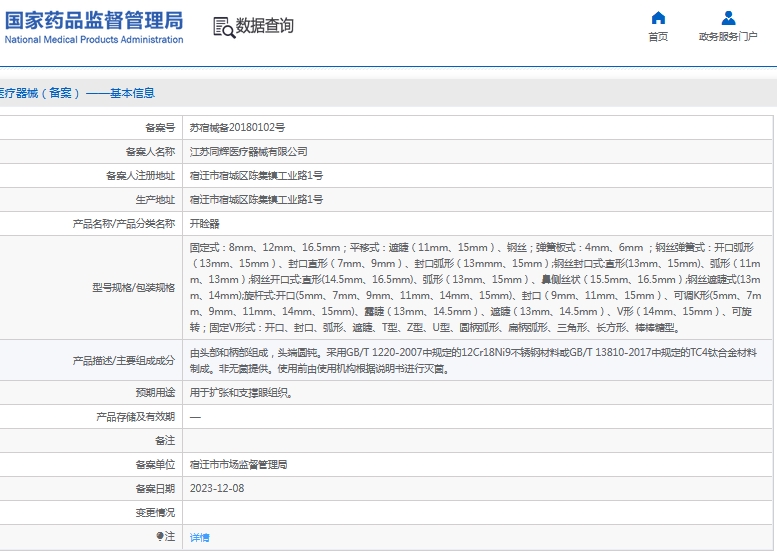Click the 备案日期 row label
Image resolution: width=777 pixels, height=557 pixels.
(x=155, y=489)
